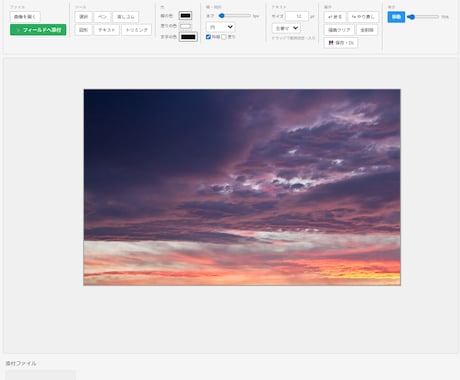
Task: Select the ペン pen tool
Action: coord(102,17)
